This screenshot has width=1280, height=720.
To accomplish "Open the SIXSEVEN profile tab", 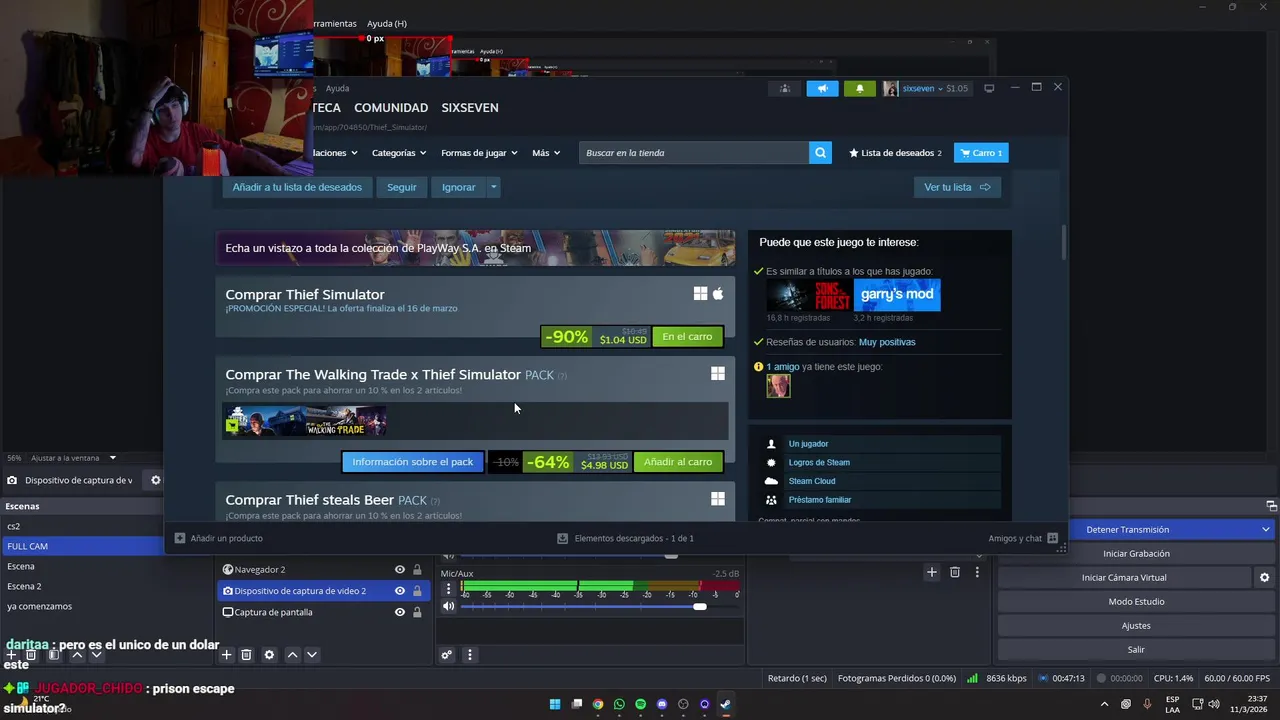I will [x=470, y=108].
